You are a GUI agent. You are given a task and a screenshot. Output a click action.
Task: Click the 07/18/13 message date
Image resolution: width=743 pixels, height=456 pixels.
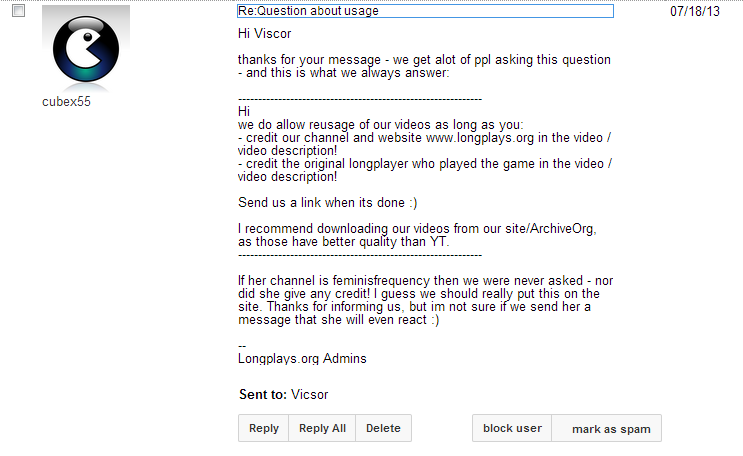[x=691, y=11]
